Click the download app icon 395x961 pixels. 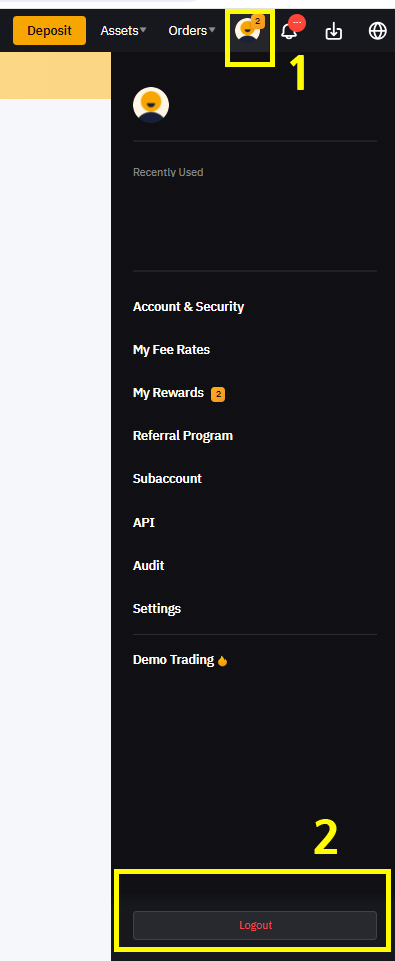(334, 31)
